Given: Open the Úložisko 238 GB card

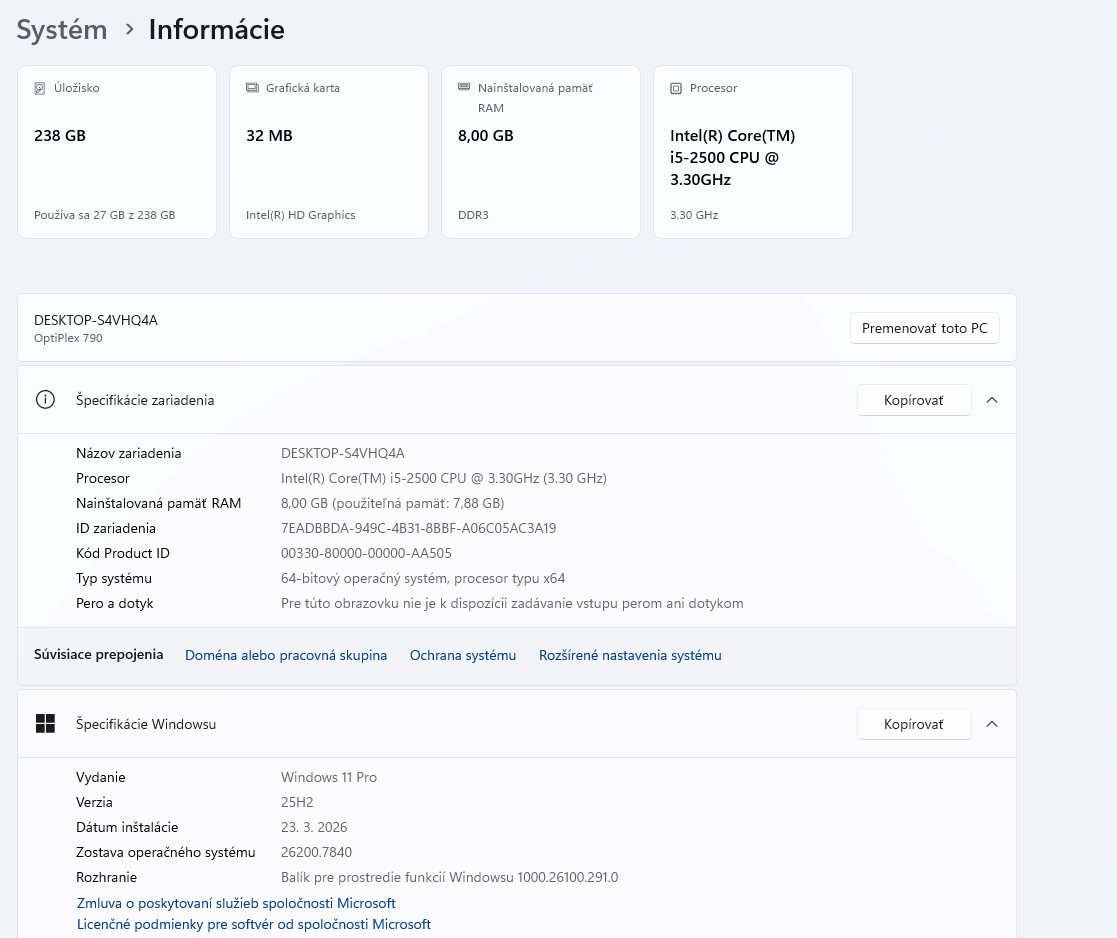Looking at the screenshot, I should pyautogui.click(x=117, y=152).
